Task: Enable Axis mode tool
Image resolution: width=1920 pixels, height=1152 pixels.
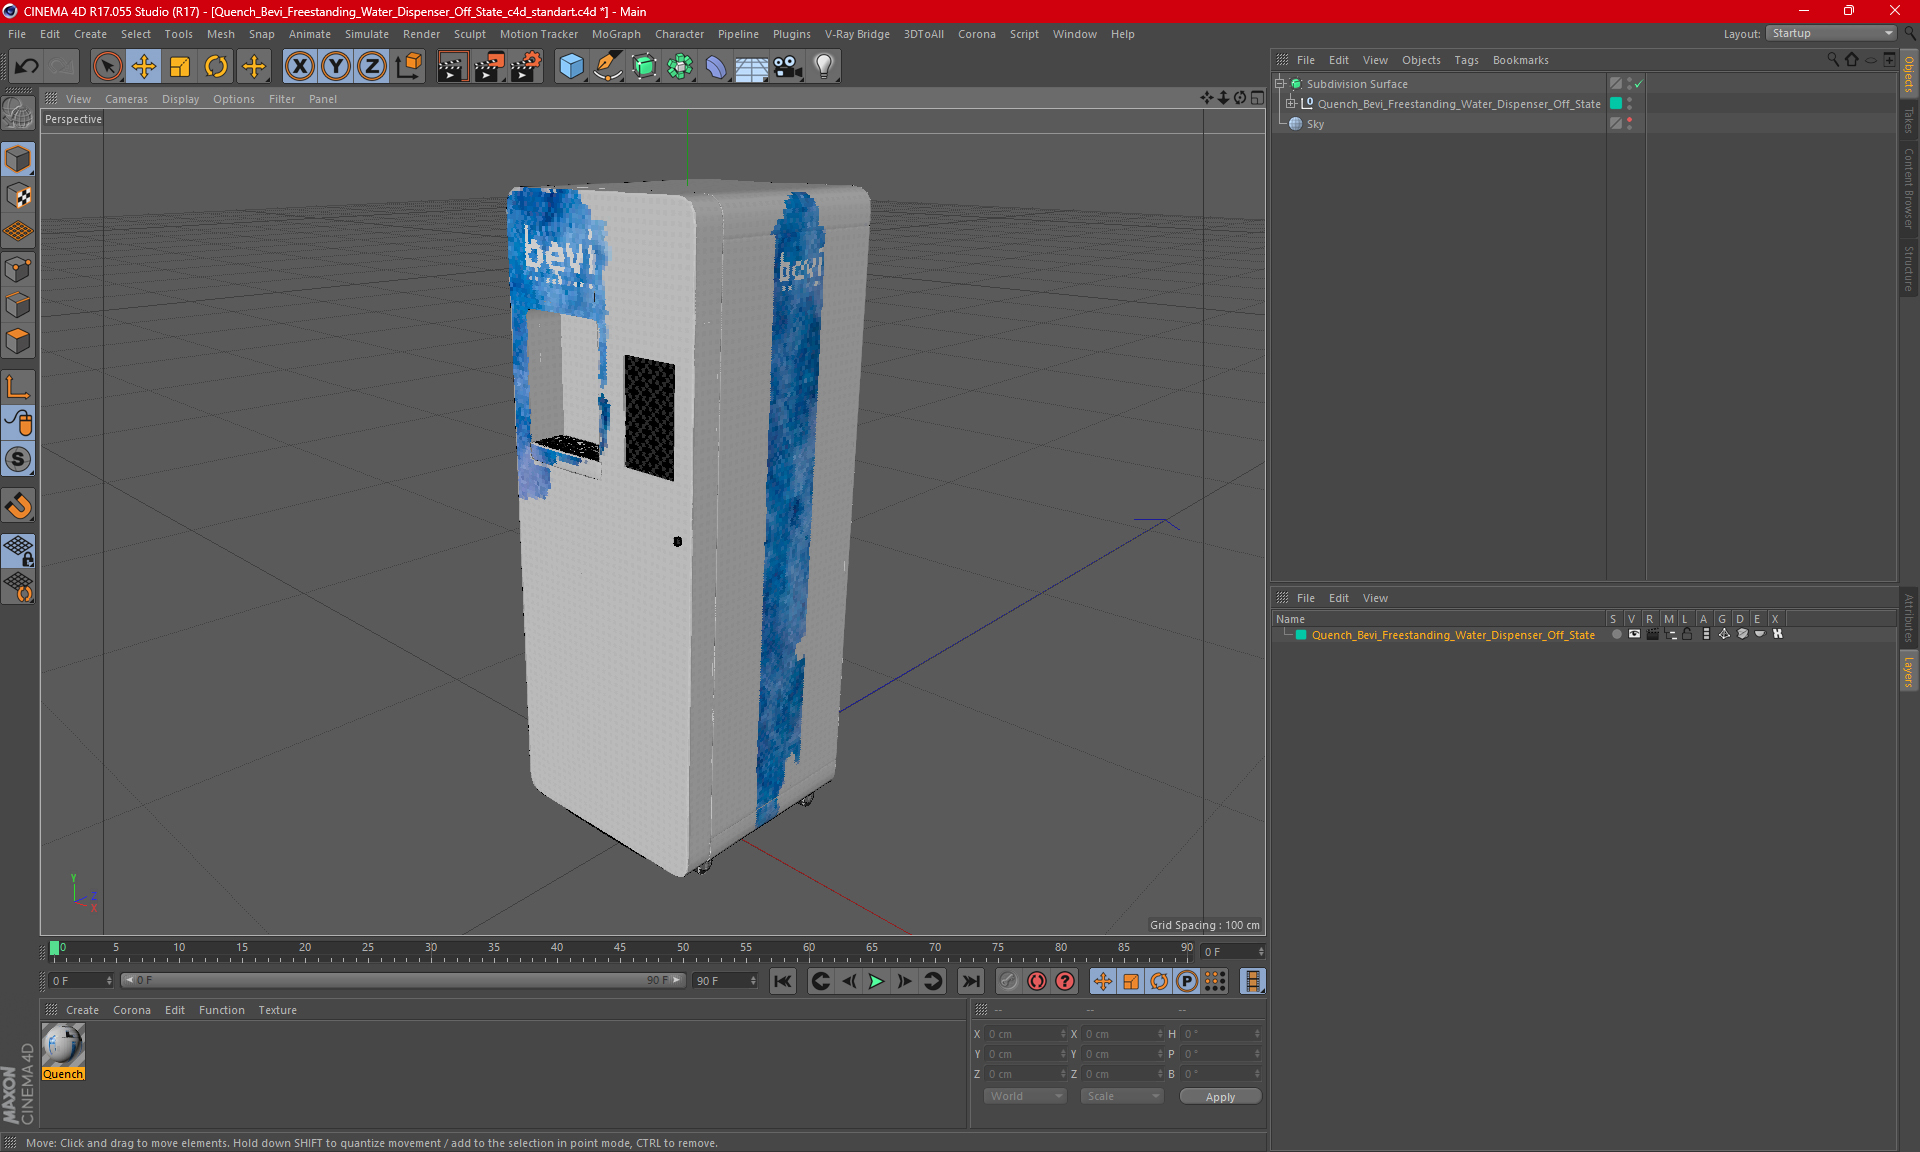Action: [x=19, y=387]
